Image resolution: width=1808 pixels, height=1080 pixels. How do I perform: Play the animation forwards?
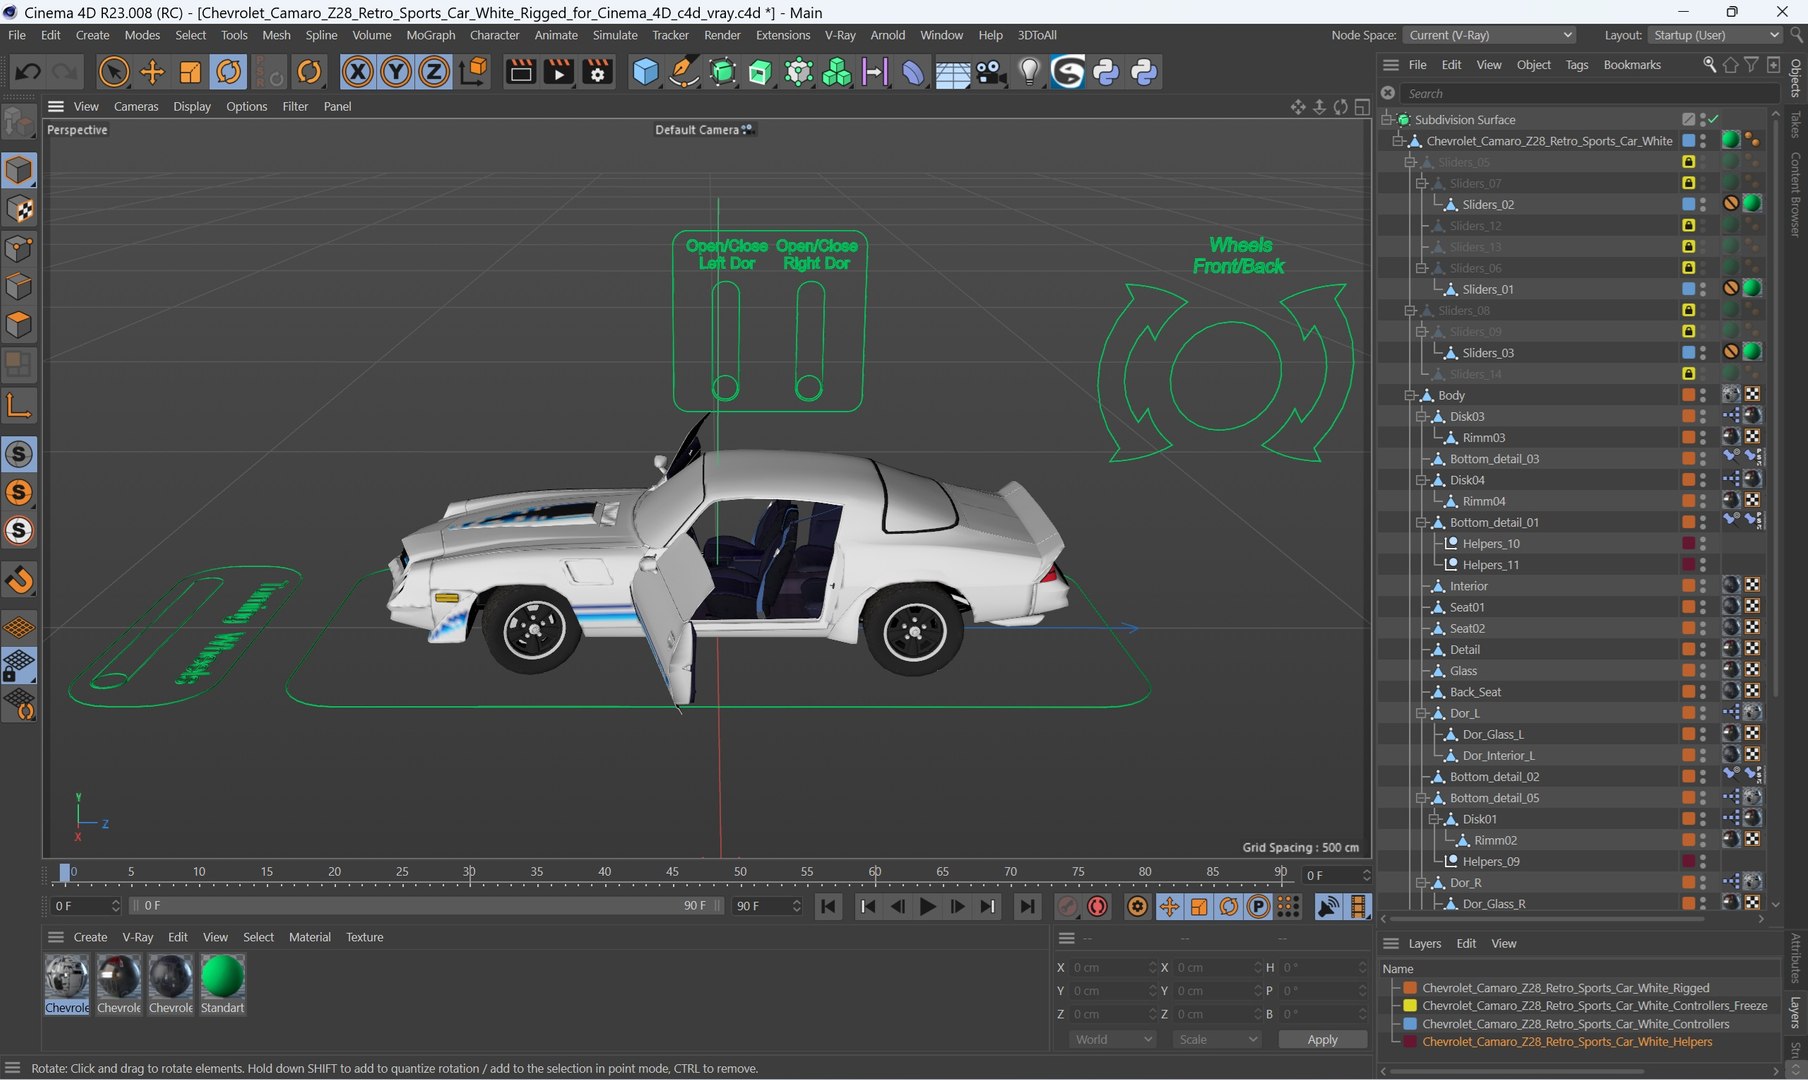coord(927,906)
